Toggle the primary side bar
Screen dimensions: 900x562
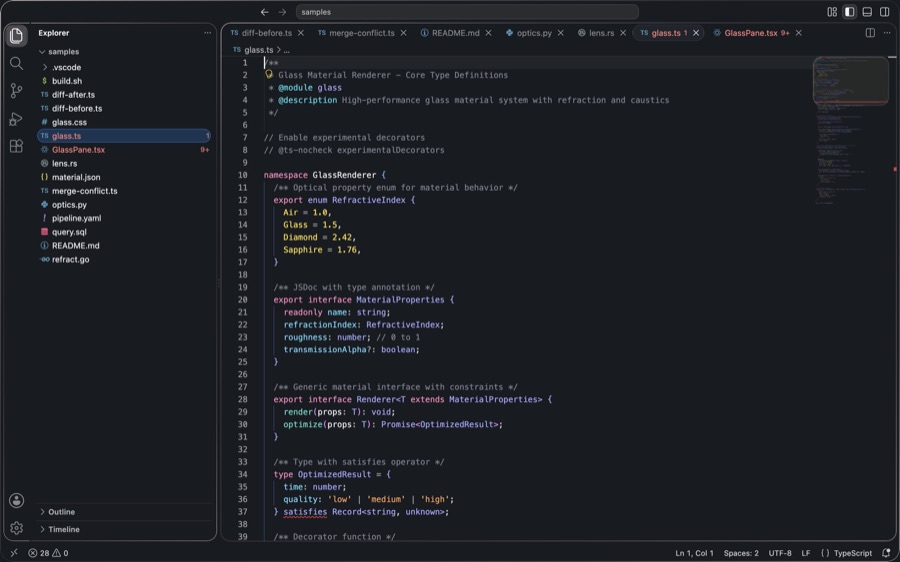click(849, 12)
